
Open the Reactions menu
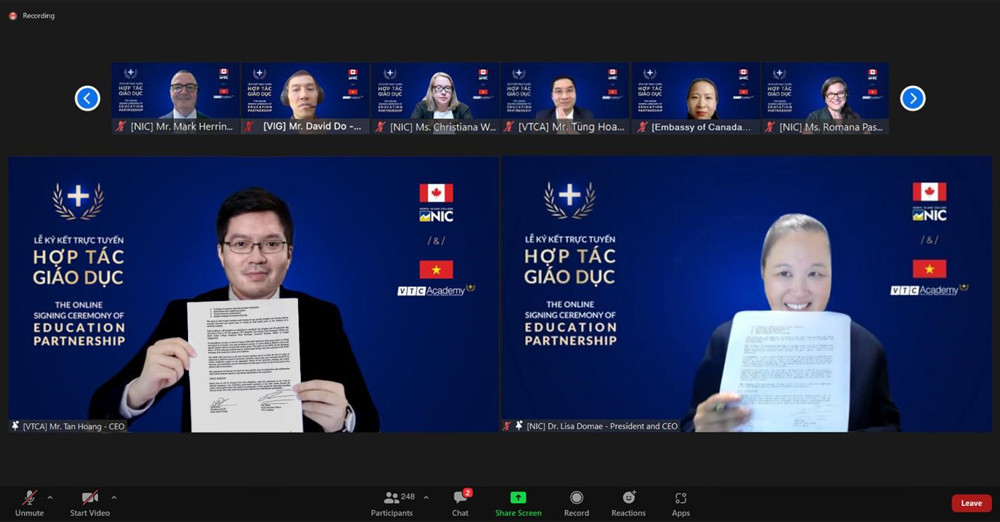(x=628, y=498)
